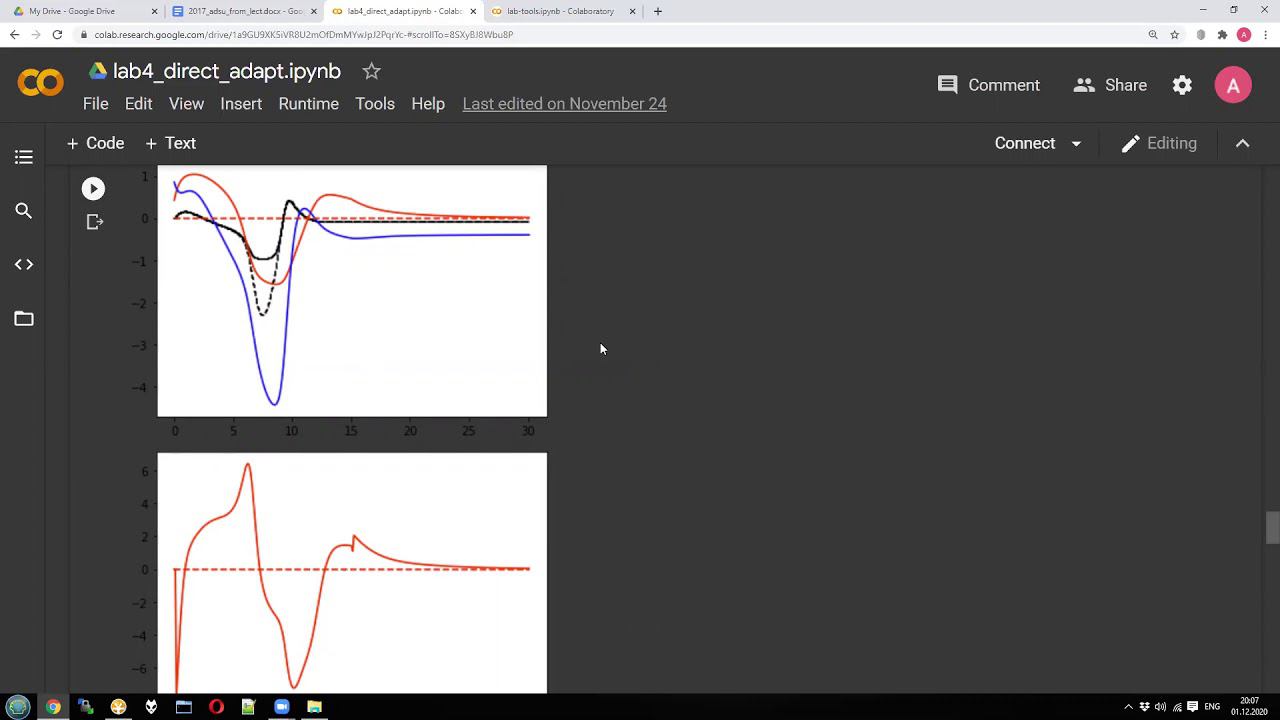
Task: Open the table of contents sidebar
Action: pos(24,157)
